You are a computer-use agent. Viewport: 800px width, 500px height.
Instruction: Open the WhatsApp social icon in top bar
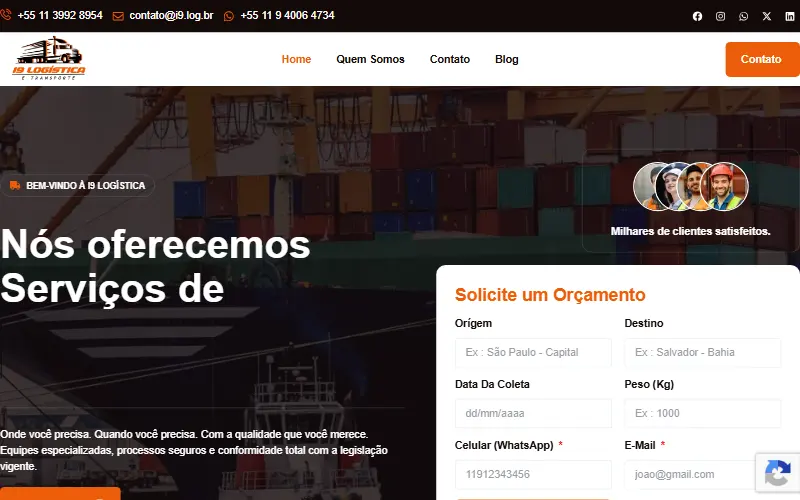coord(743,16)
